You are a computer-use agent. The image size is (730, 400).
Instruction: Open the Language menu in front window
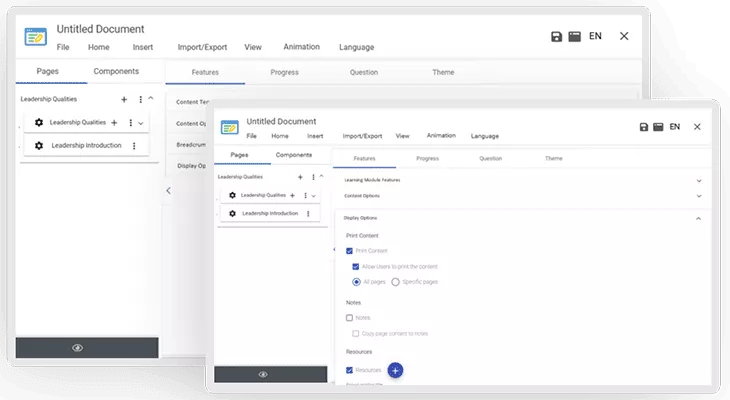tap(485, 136)
